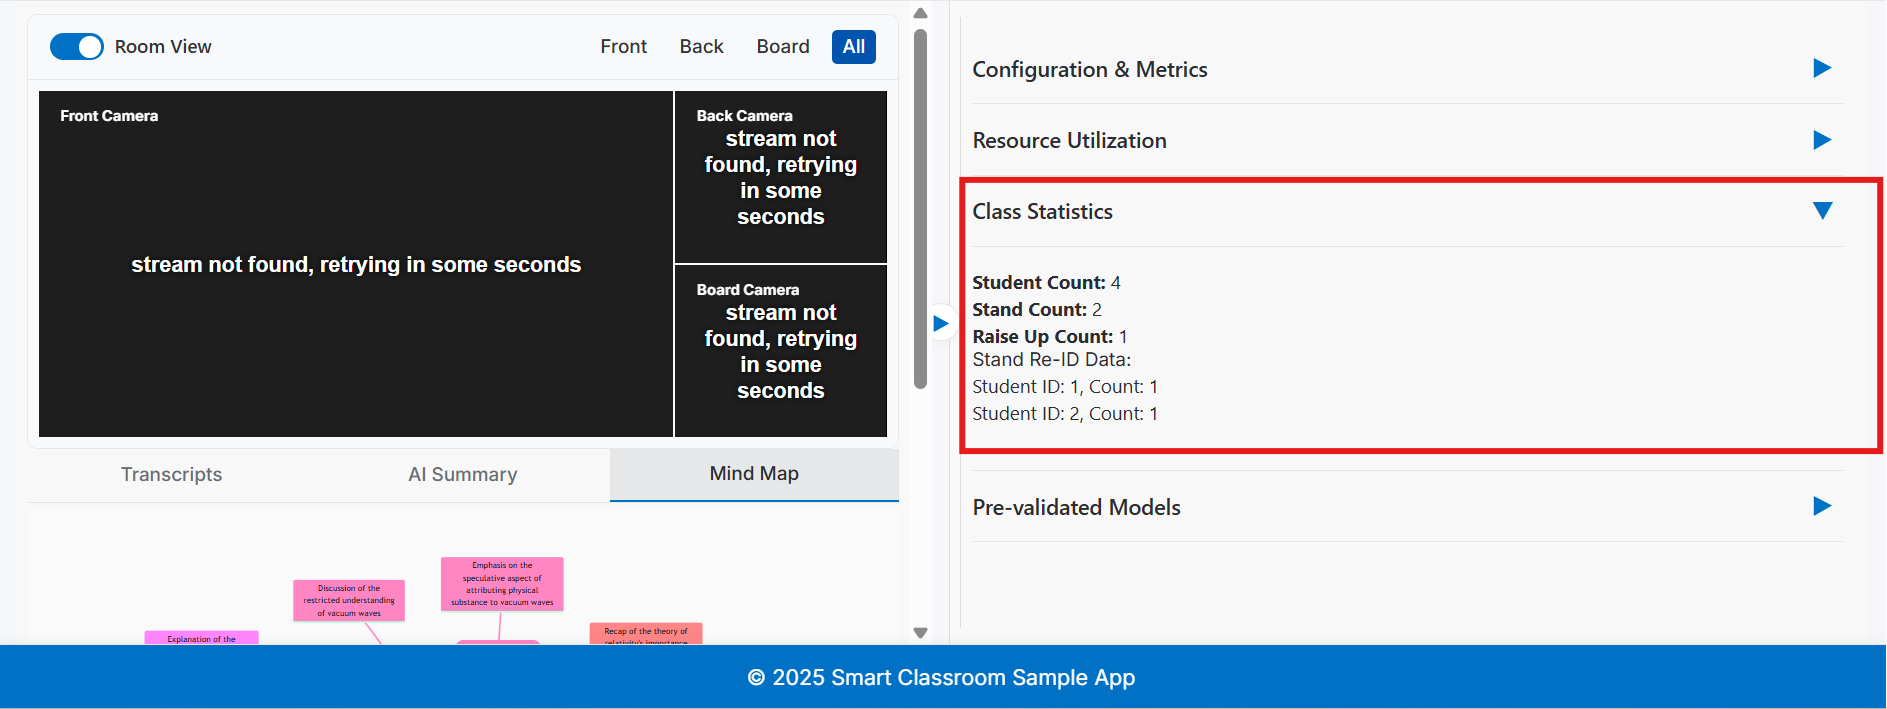
Task: Open the Transcripts tab
Action: pos(171,475)
